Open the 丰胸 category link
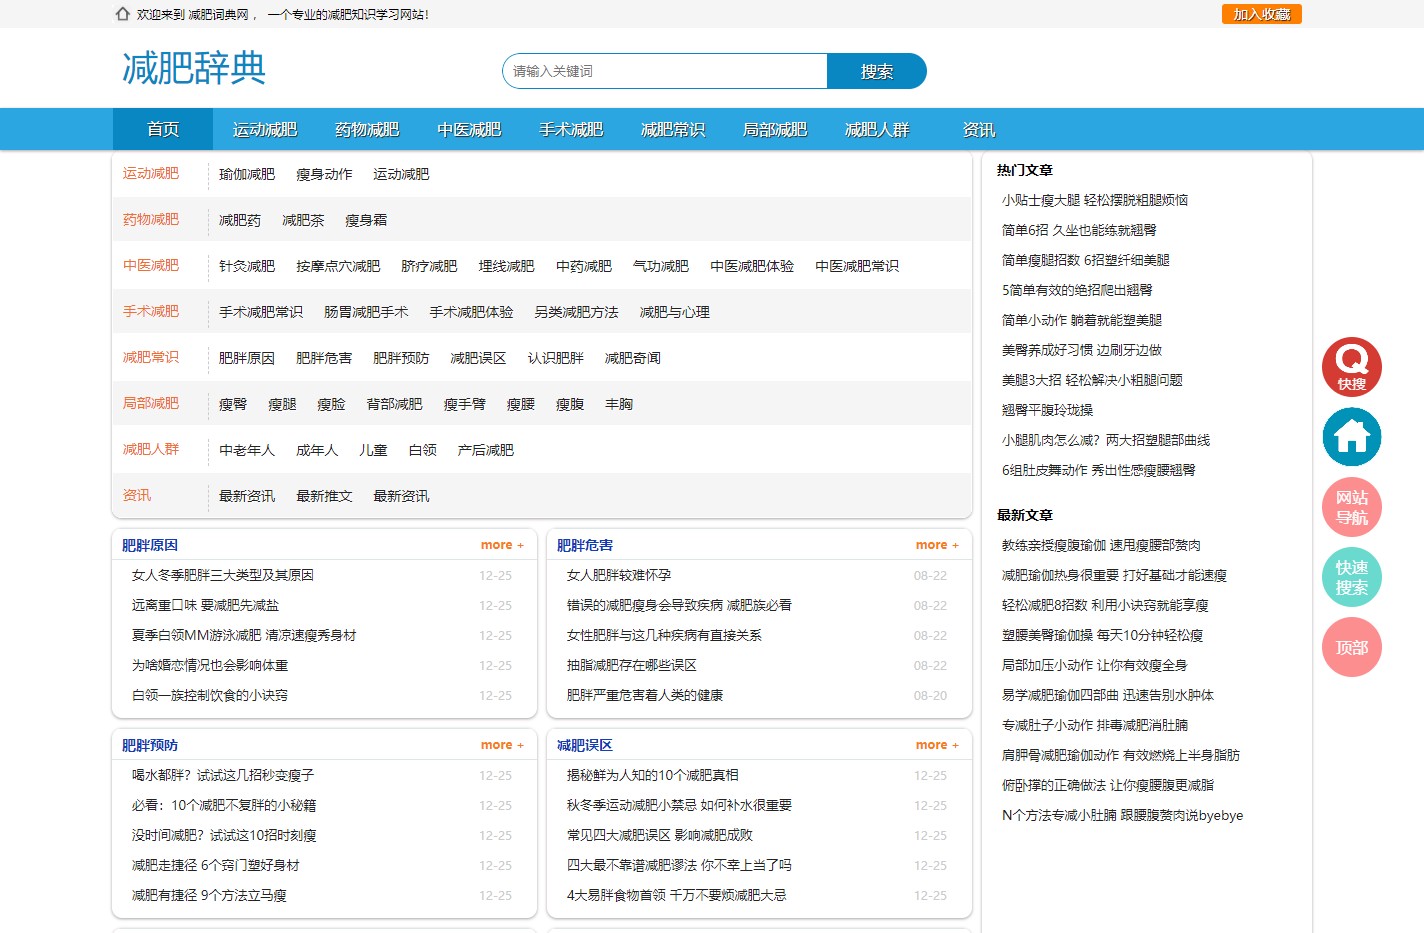The height and width of the screenshot is (933, 1424). [x=619, y=404]
